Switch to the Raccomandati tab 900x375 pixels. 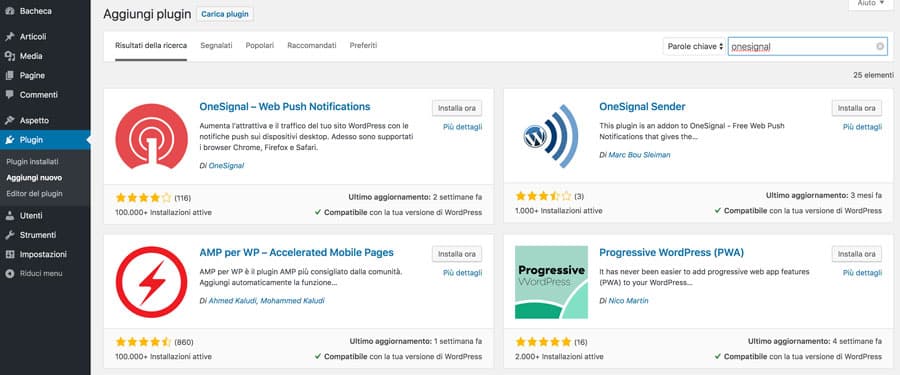312,45
